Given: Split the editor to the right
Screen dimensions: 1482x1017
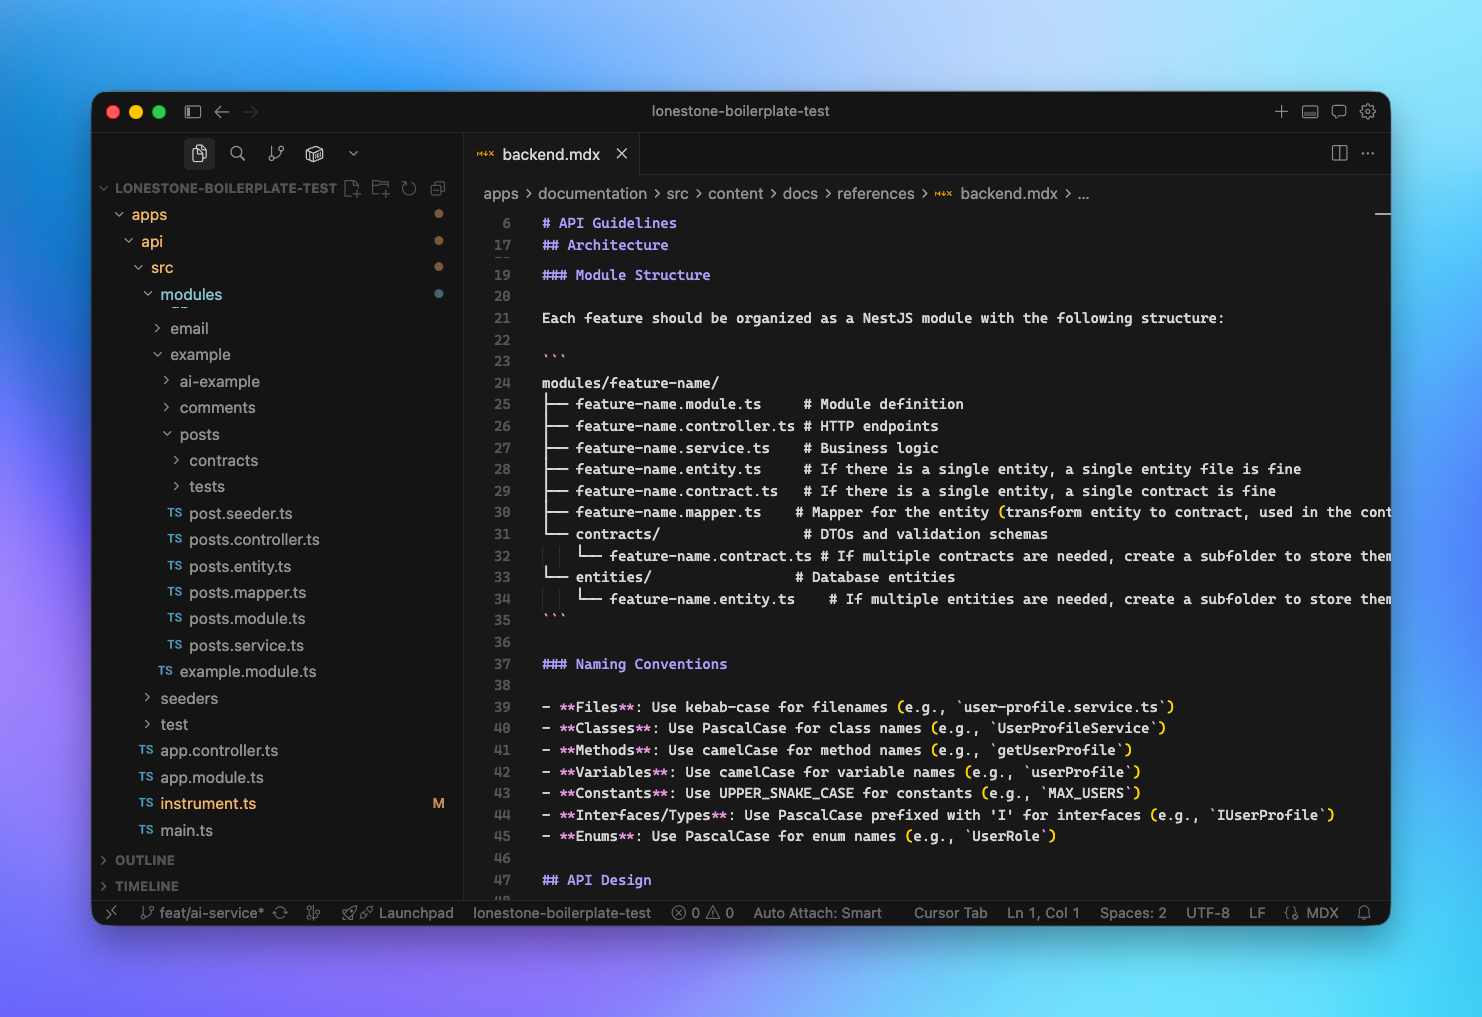Looking at the screenshot, I should tap(1339, 153).
